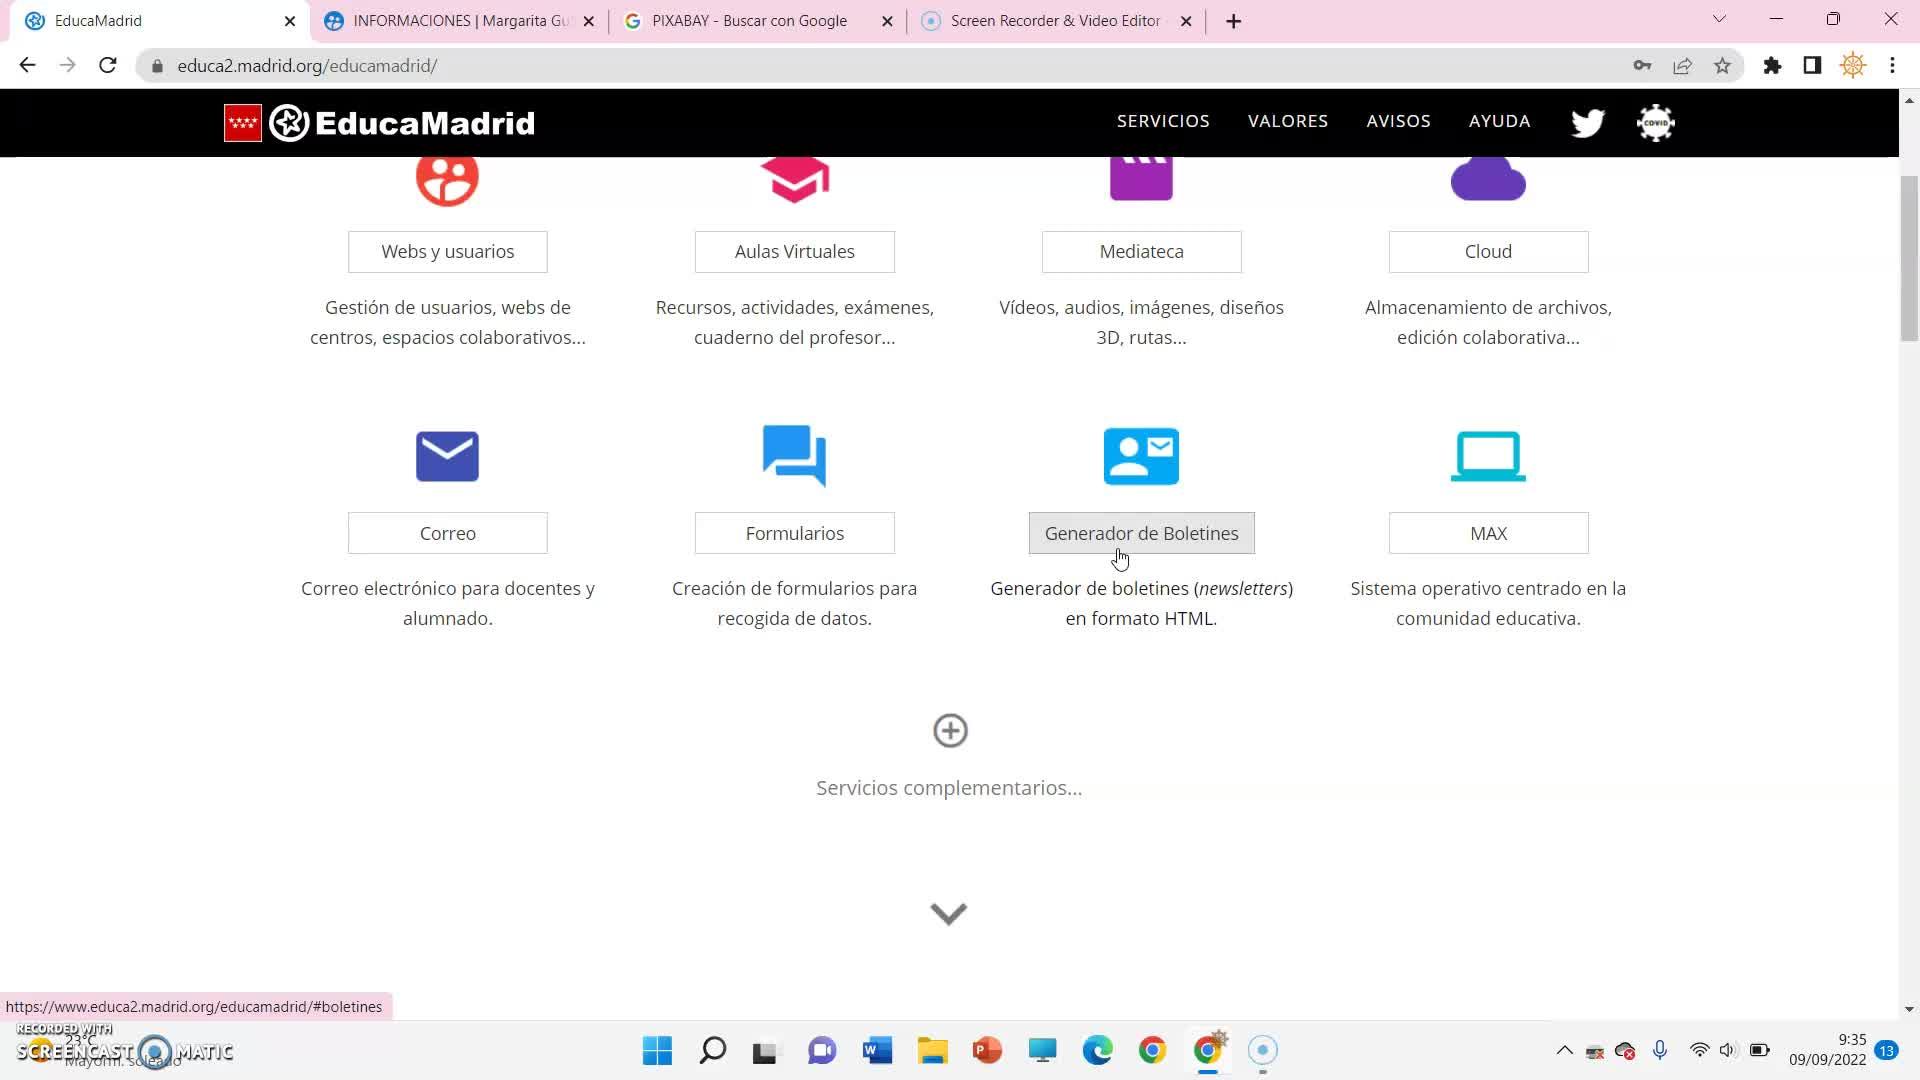Bookmark page with the star icon
Image resolution: width=1920 pixels, height=1080 pixels.
pos(1722,66)
